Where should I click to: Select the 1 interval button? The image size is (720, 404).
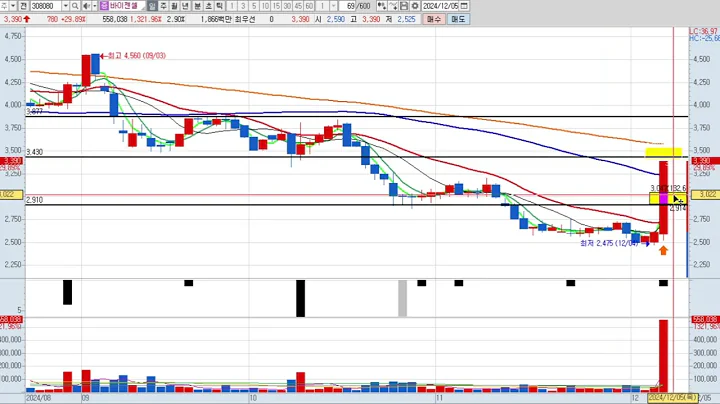point(232,6)
